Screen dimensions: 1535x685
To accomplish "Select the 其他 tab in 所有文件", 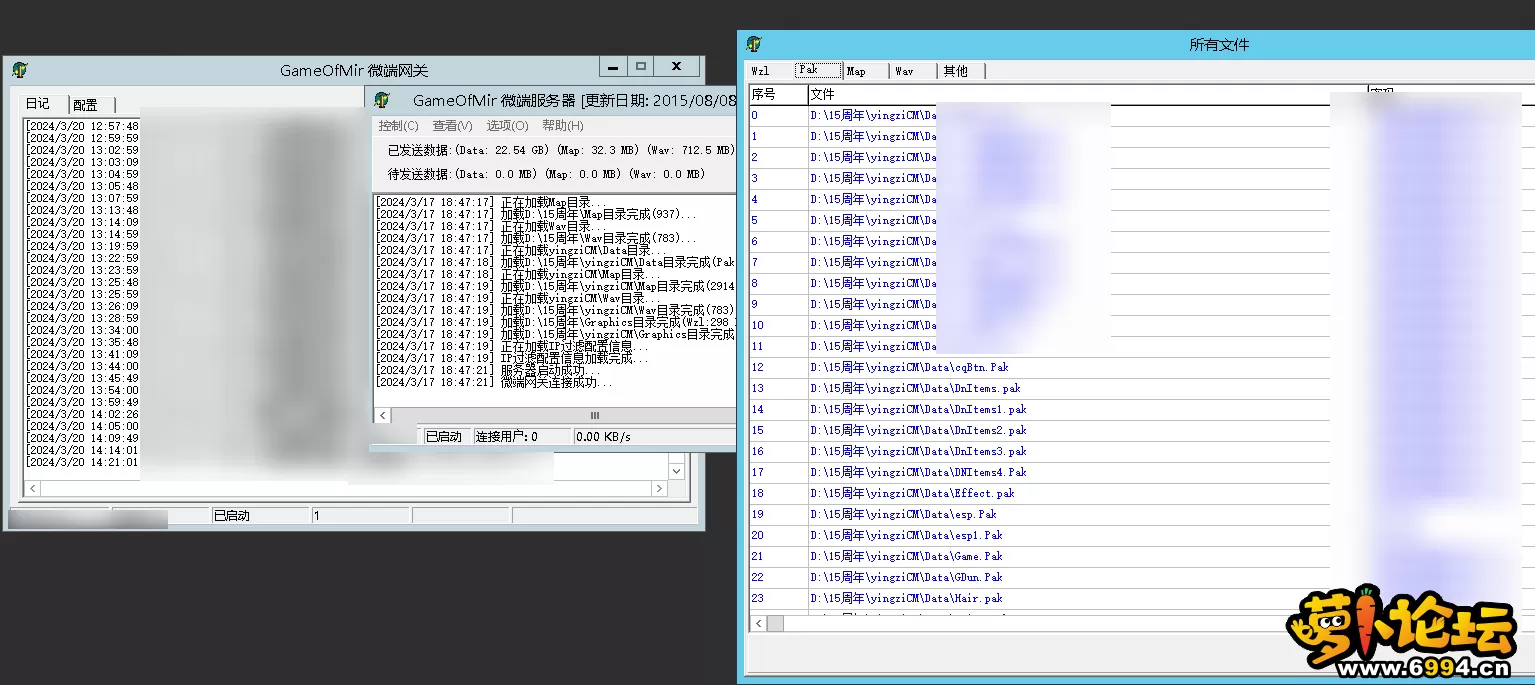I will (961, 71).
